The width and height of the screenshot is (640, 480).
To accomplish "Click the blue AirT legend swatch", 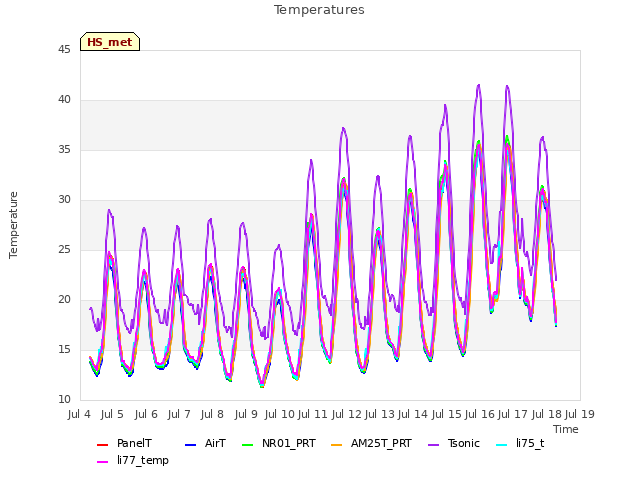I will point(191,444).
